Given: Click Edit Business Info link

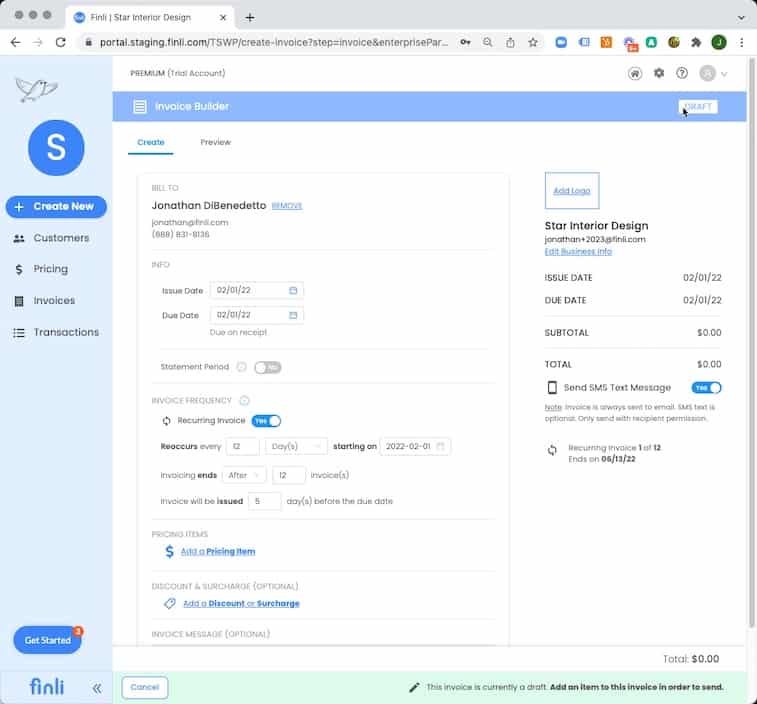Looking at the screenshot, I should (x=578, y=252).
